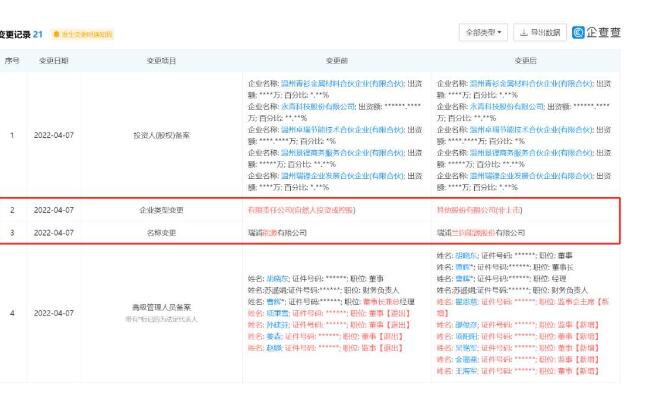
Task: Open 永青科技股份有限公司 link in 变更后 column
Action: pos(507,107)
